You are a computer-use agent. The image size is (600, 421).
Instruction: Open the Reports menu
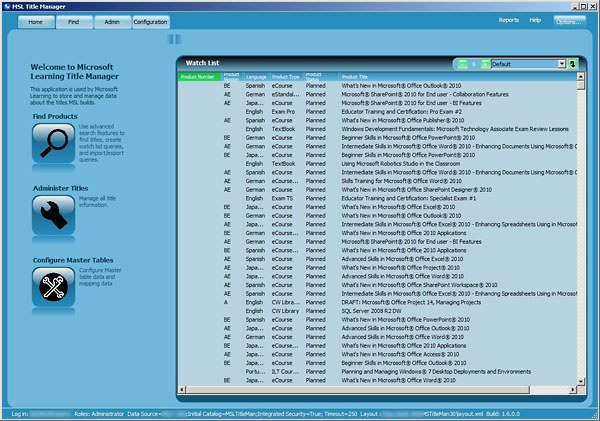[x=509, y=20]
